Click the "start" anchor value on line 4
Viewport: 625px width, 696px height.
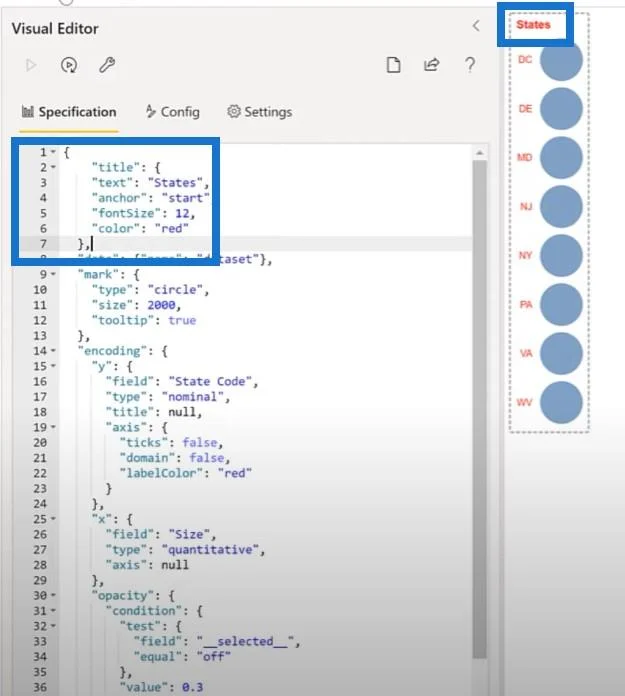click(186, 198)
